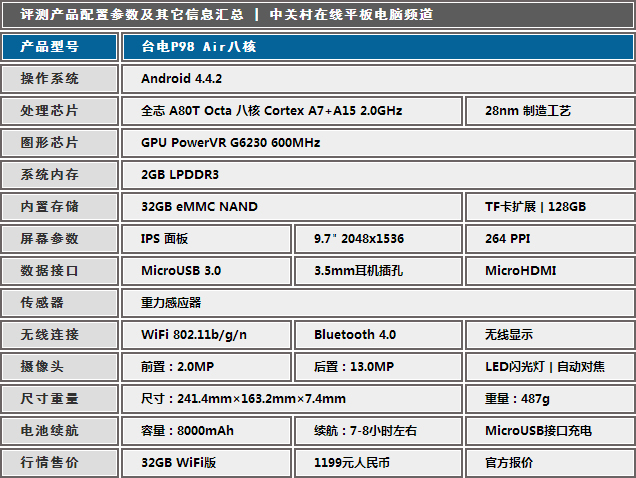The width and height of the screenshot is (636, 478).
Task: Select the '官方报价' cell
Action: pyautogui.click(x=550, y=463)
